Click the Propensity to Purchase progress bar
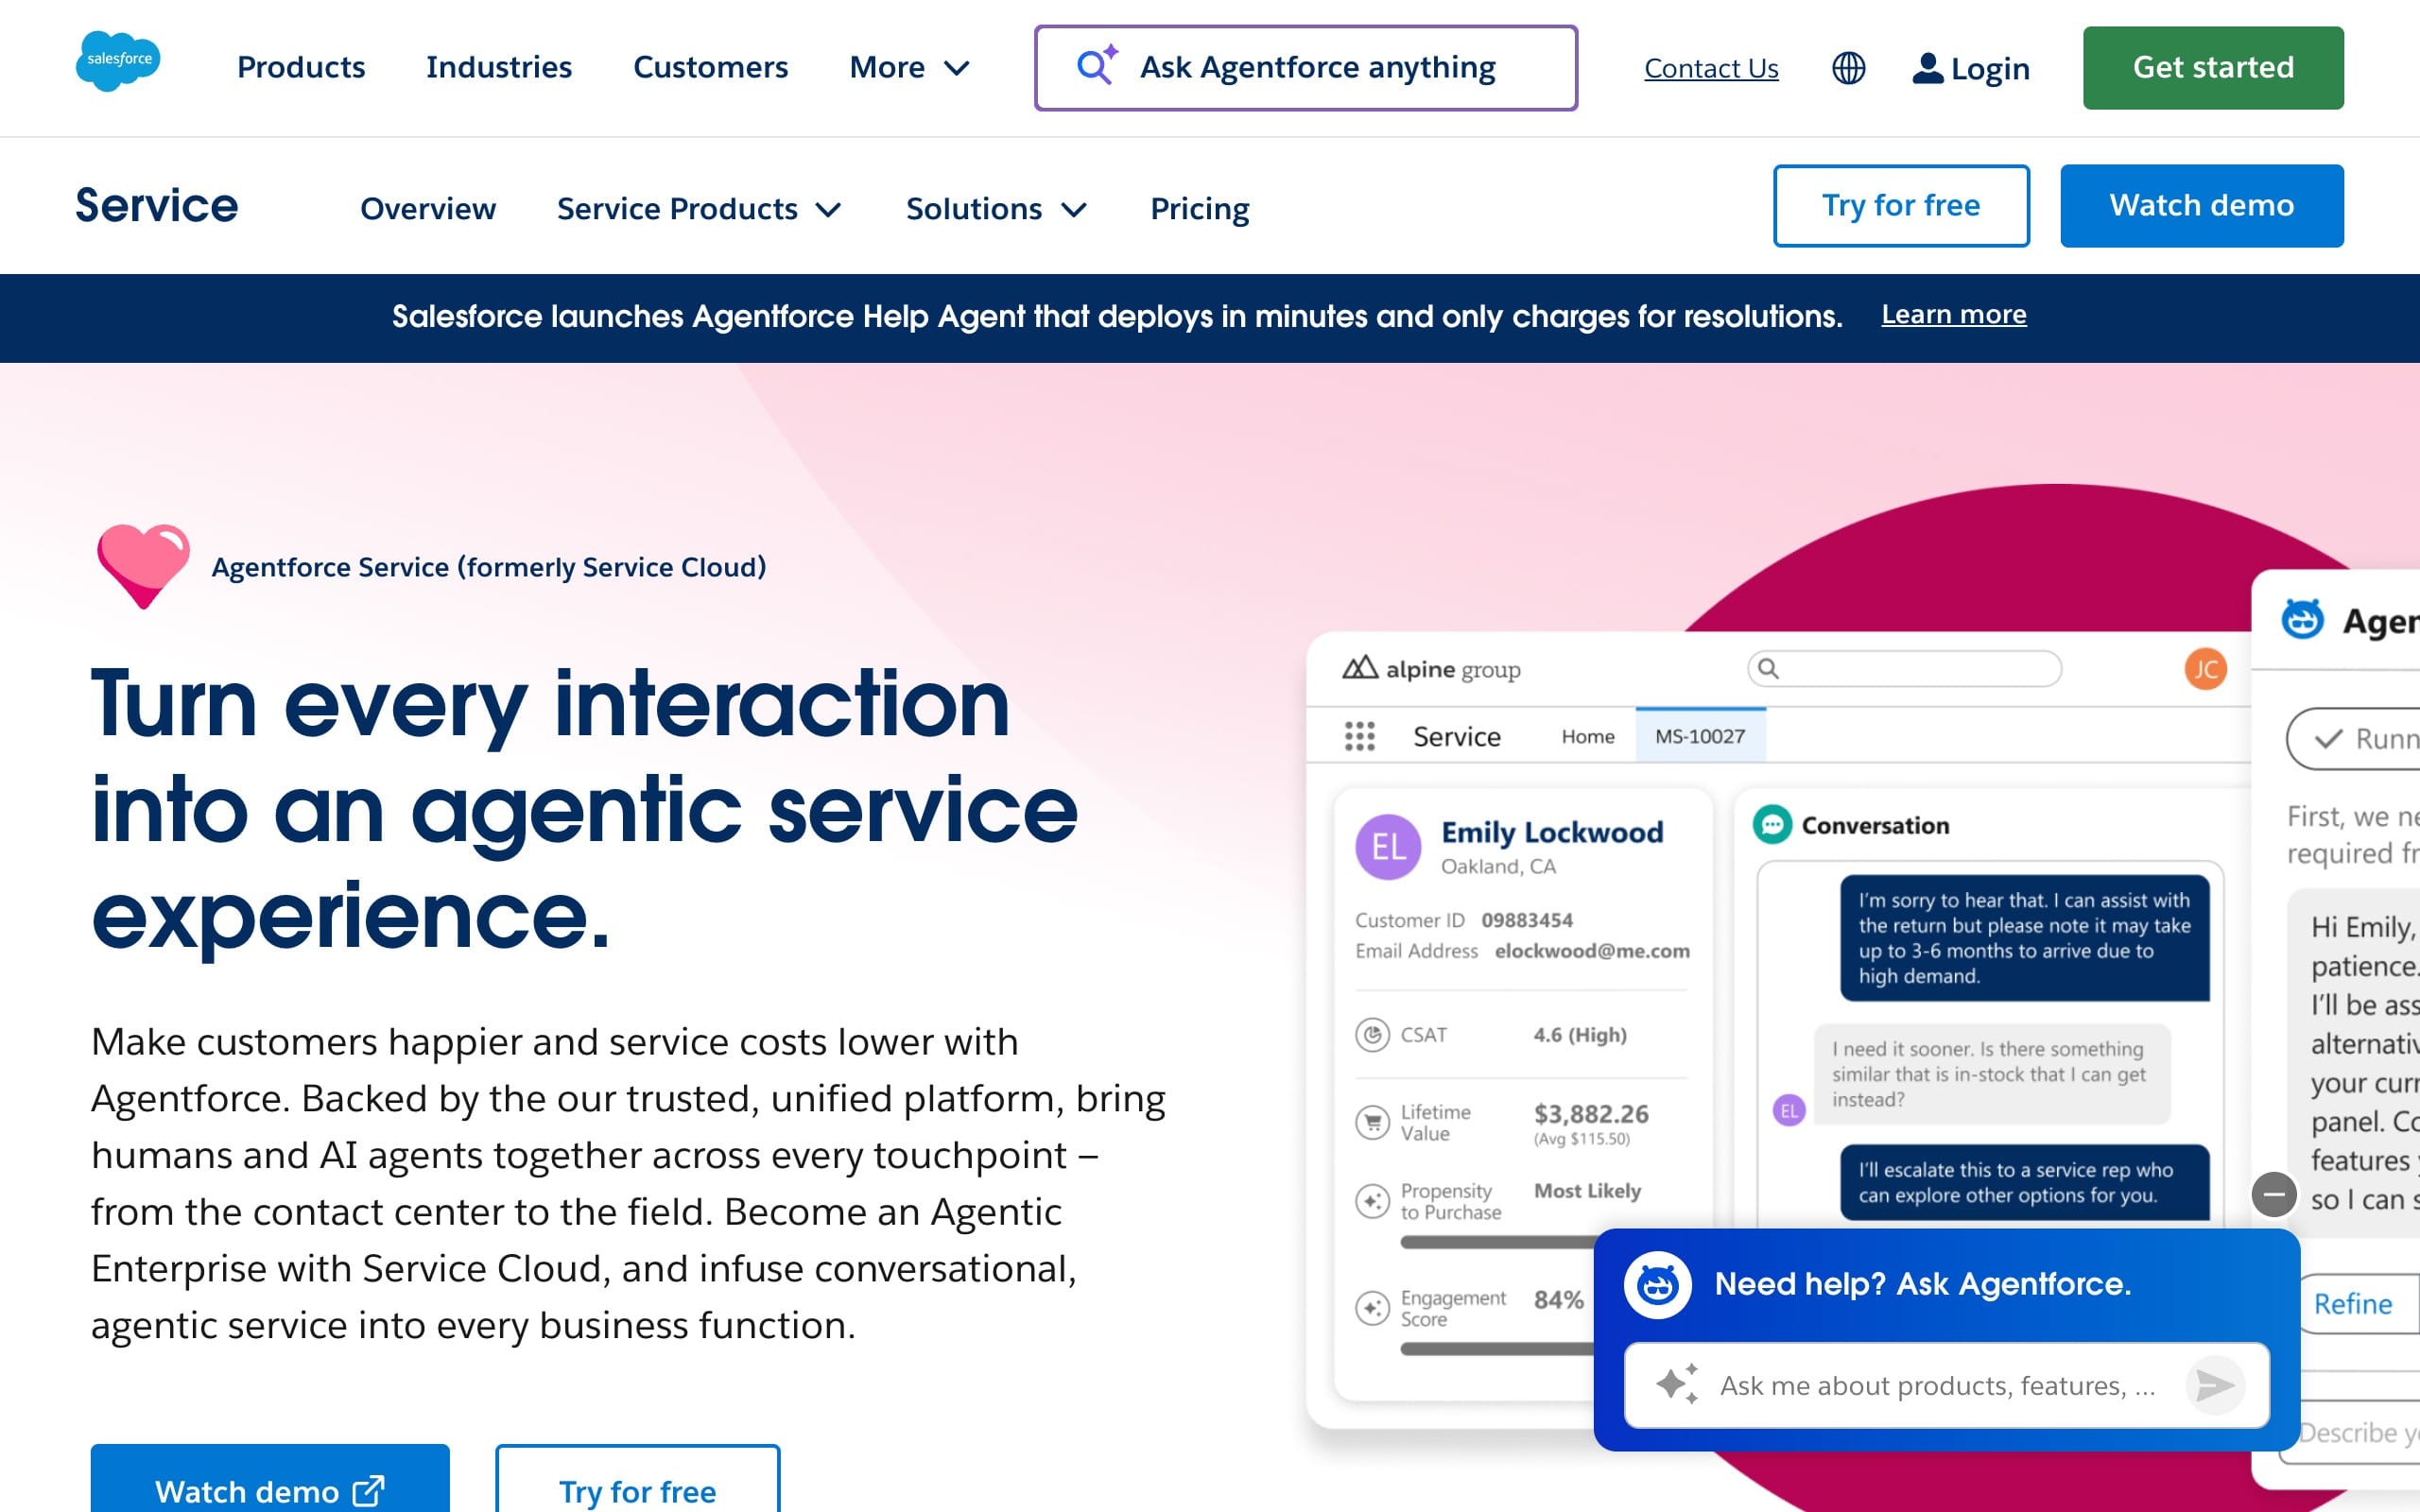This screenshot has height=1512, width=2420. coord(1497,1241)
